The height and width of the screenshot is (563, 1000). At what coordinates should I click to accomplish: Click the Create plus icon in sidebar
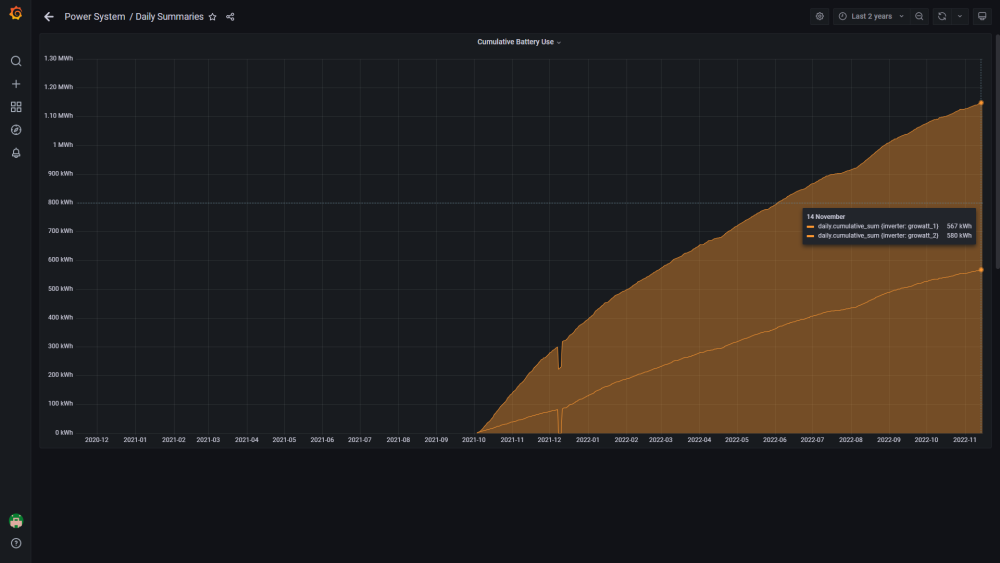pos(16,84)
